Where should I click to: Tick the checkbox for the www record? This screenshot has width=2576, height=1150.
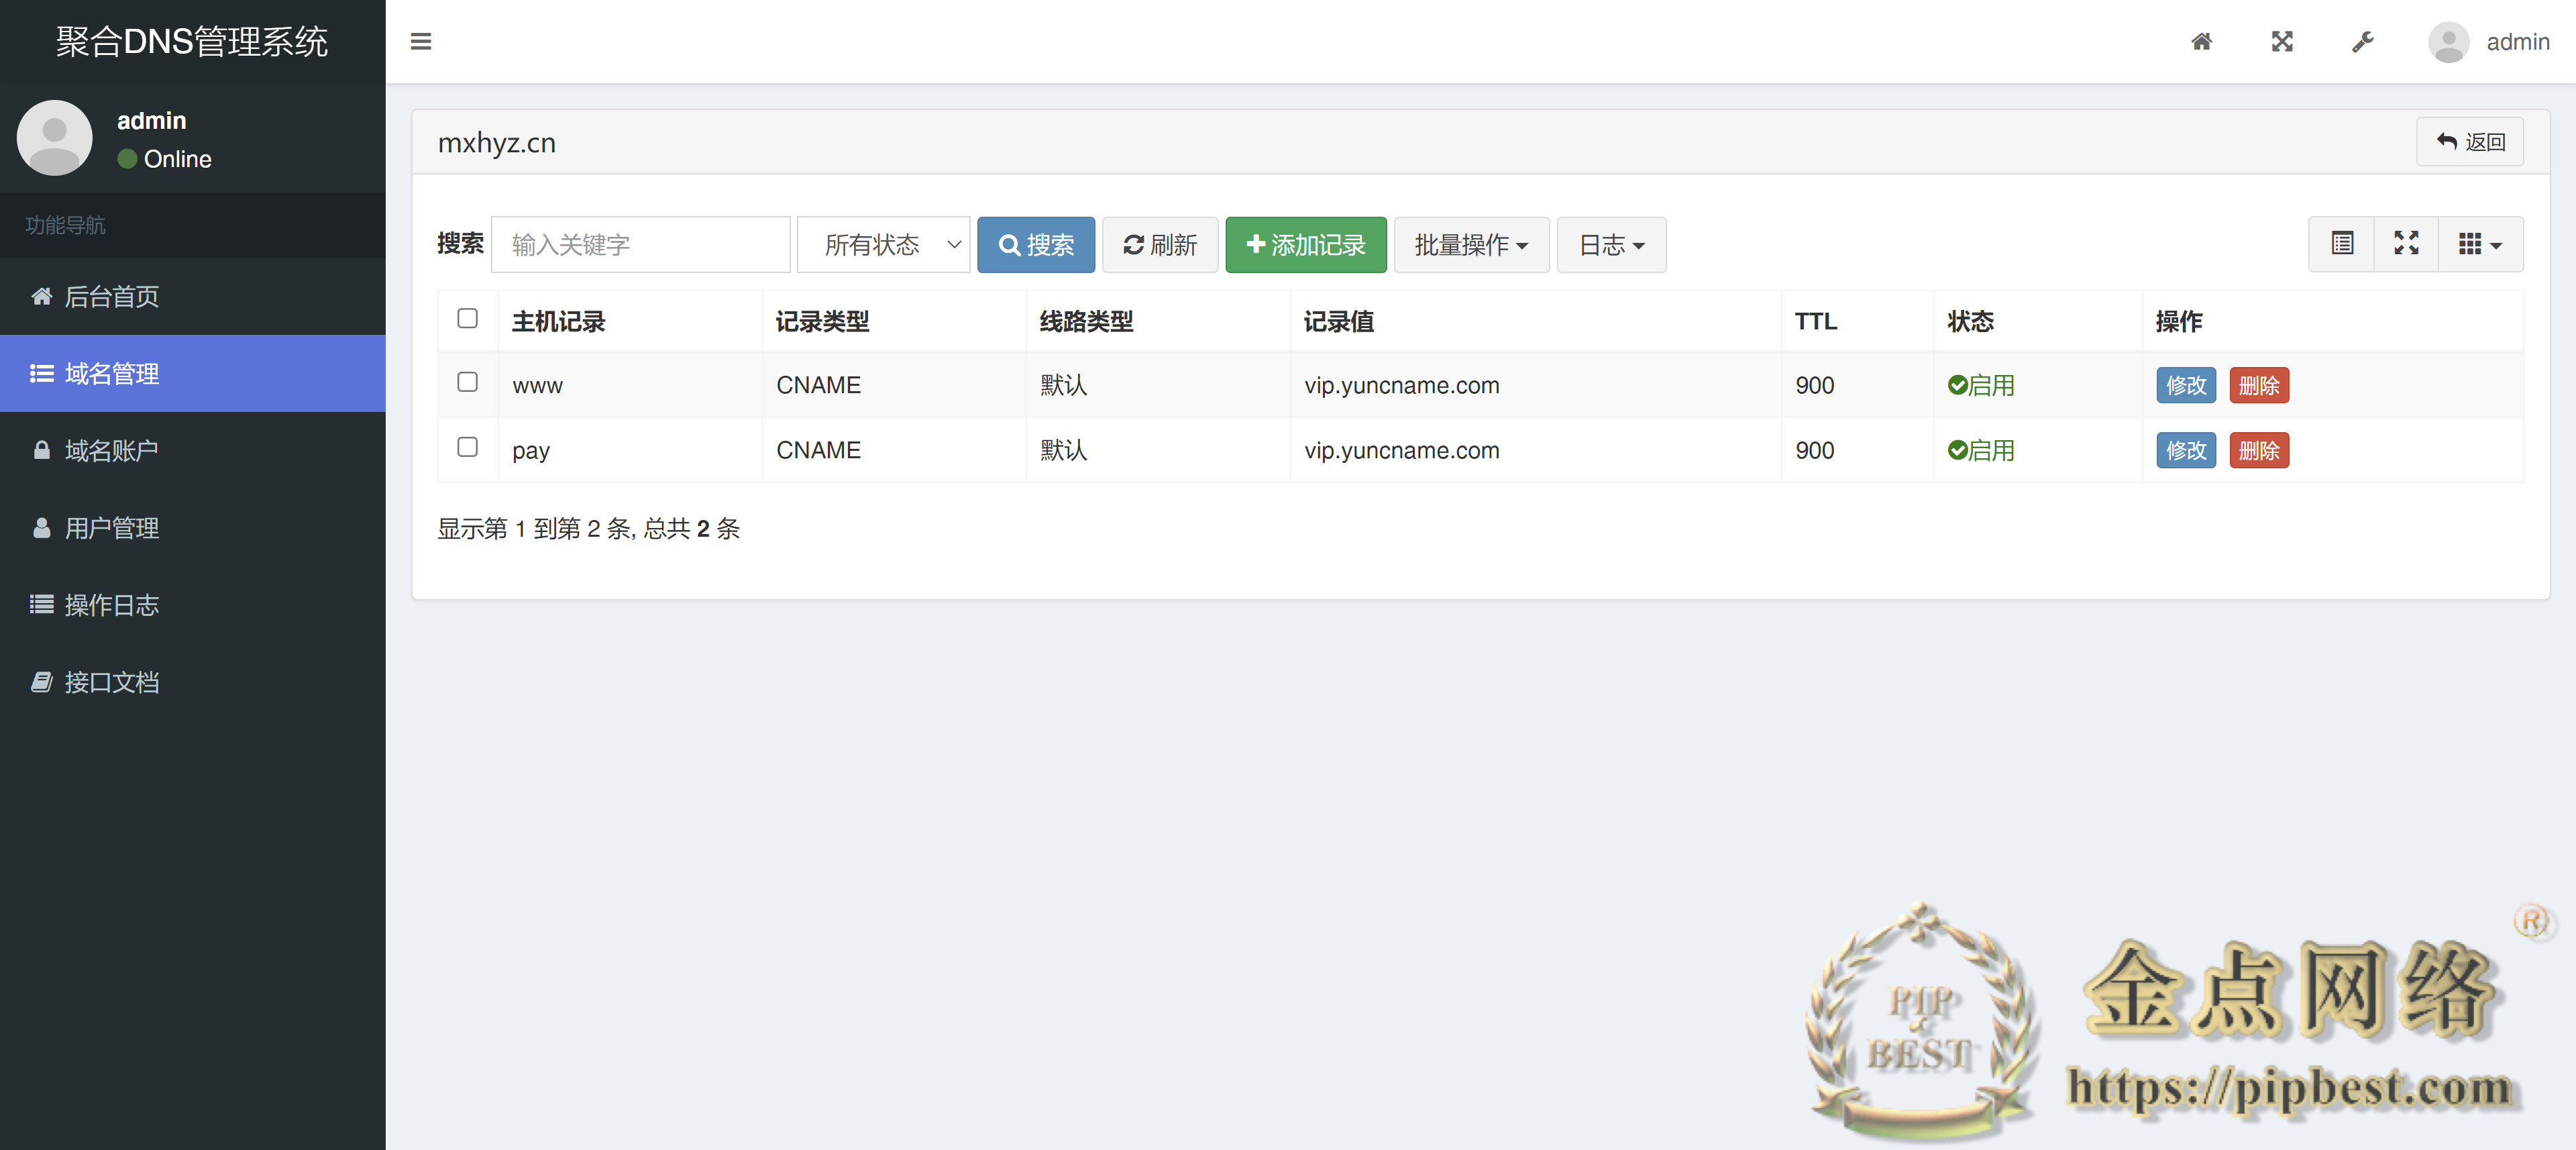pos(467,383)
